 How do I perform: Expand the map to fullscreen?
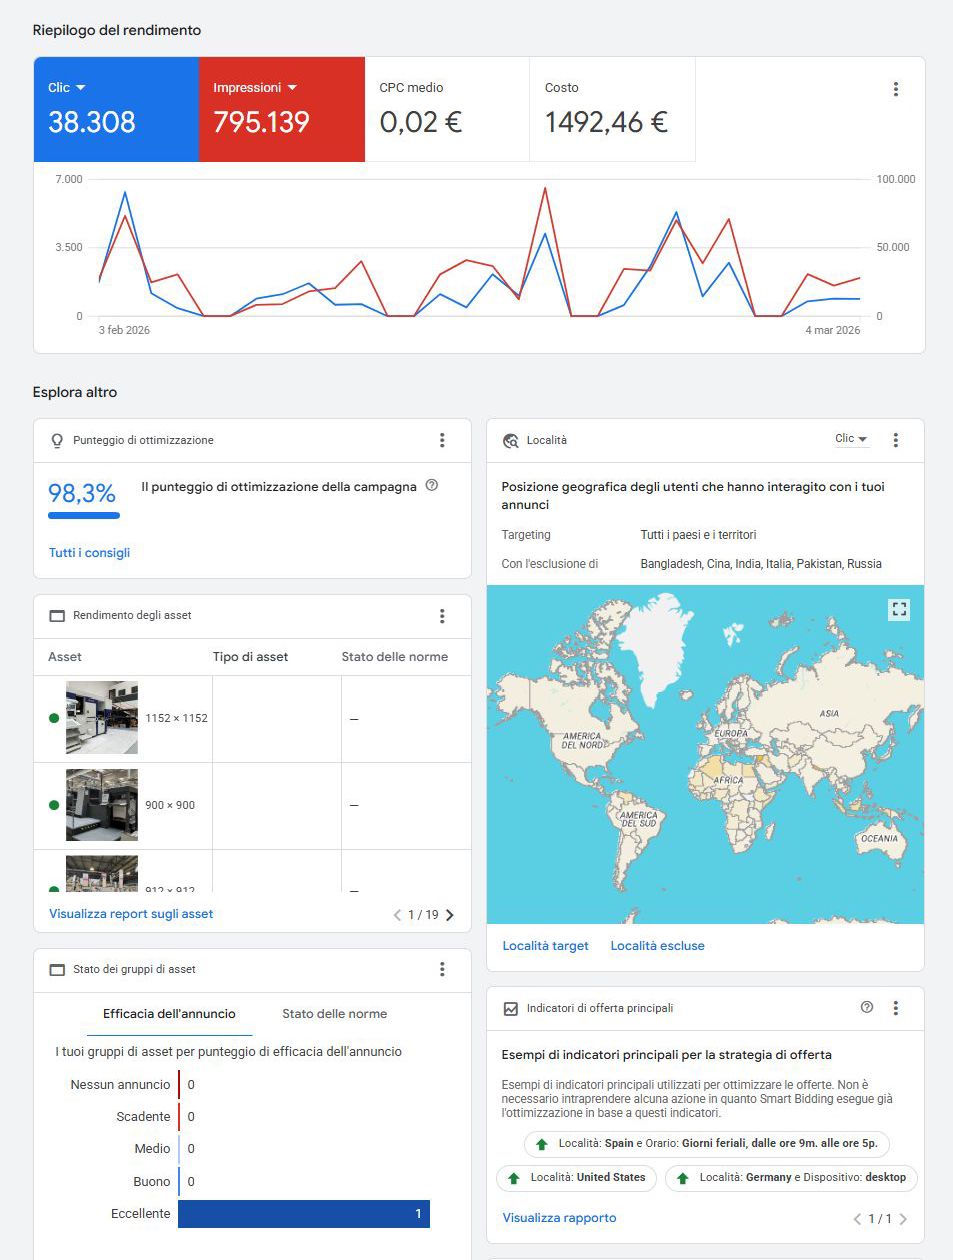(899, 608)
